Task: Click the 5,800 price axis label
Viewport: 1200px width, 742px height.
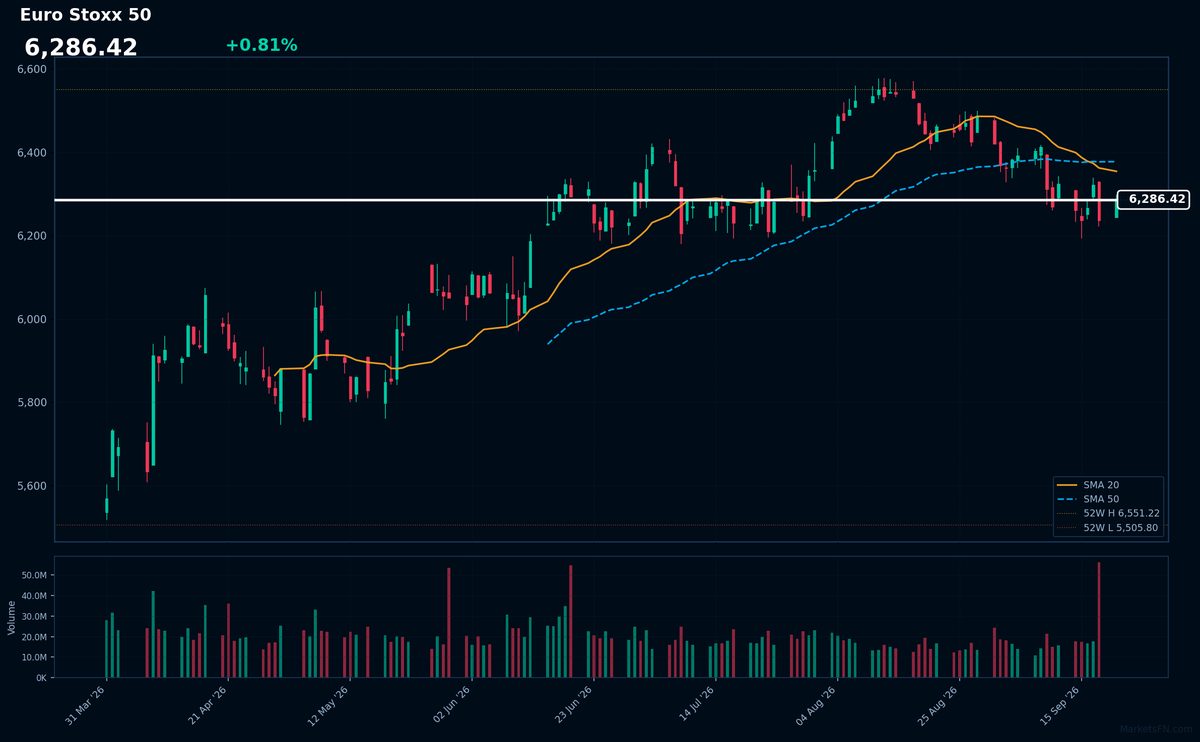Action: pos(32,403)
